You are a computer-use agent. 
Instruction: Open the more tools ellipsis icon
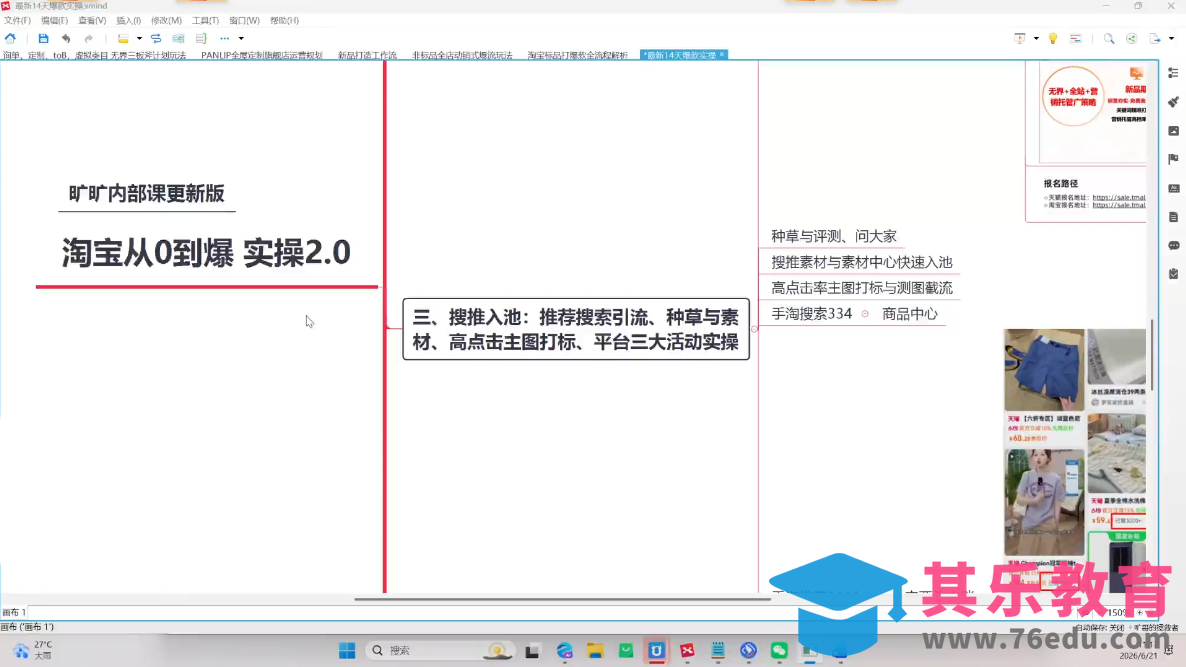pyautogui.click(x=225, y=38)
